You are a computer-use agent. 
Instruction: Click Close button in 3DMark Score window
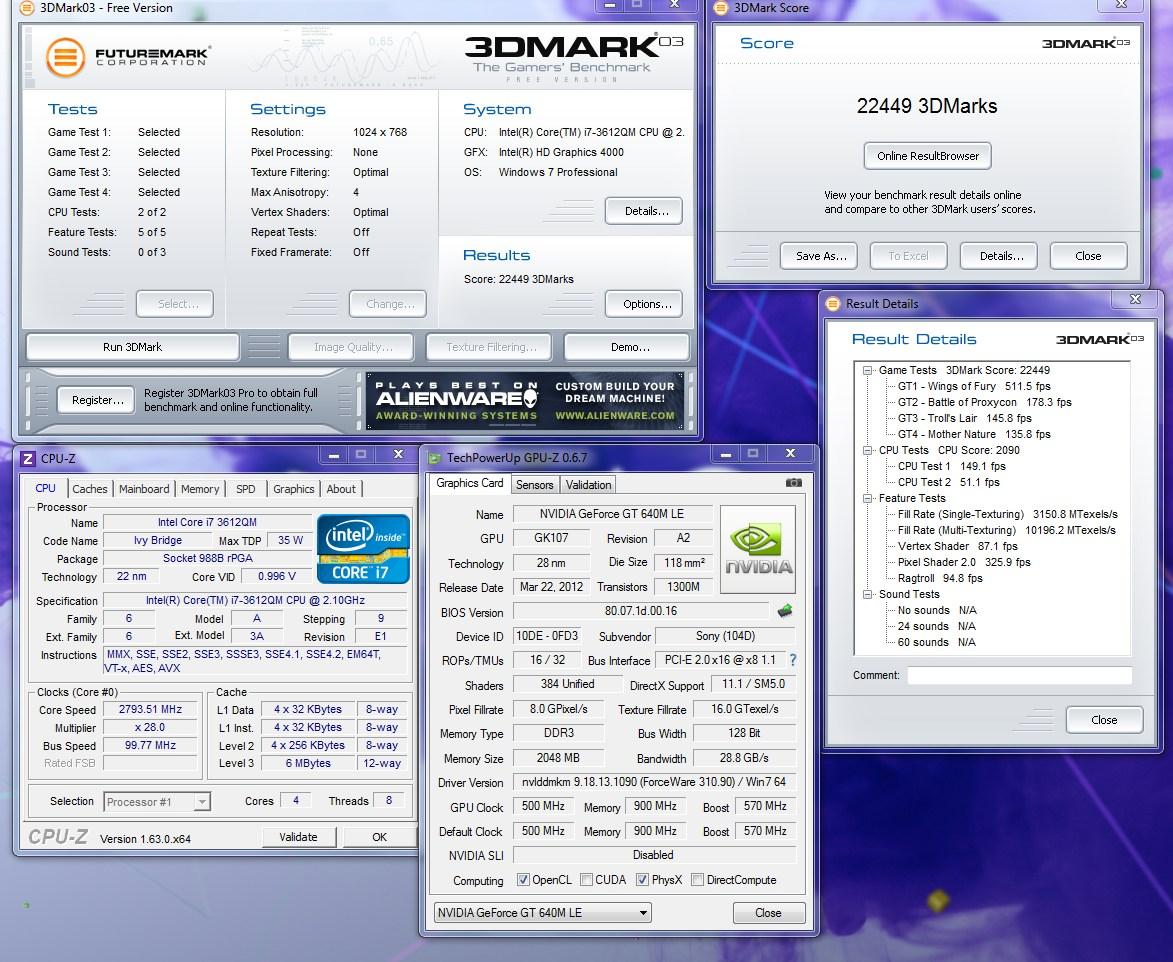(x=1088, y=256)
